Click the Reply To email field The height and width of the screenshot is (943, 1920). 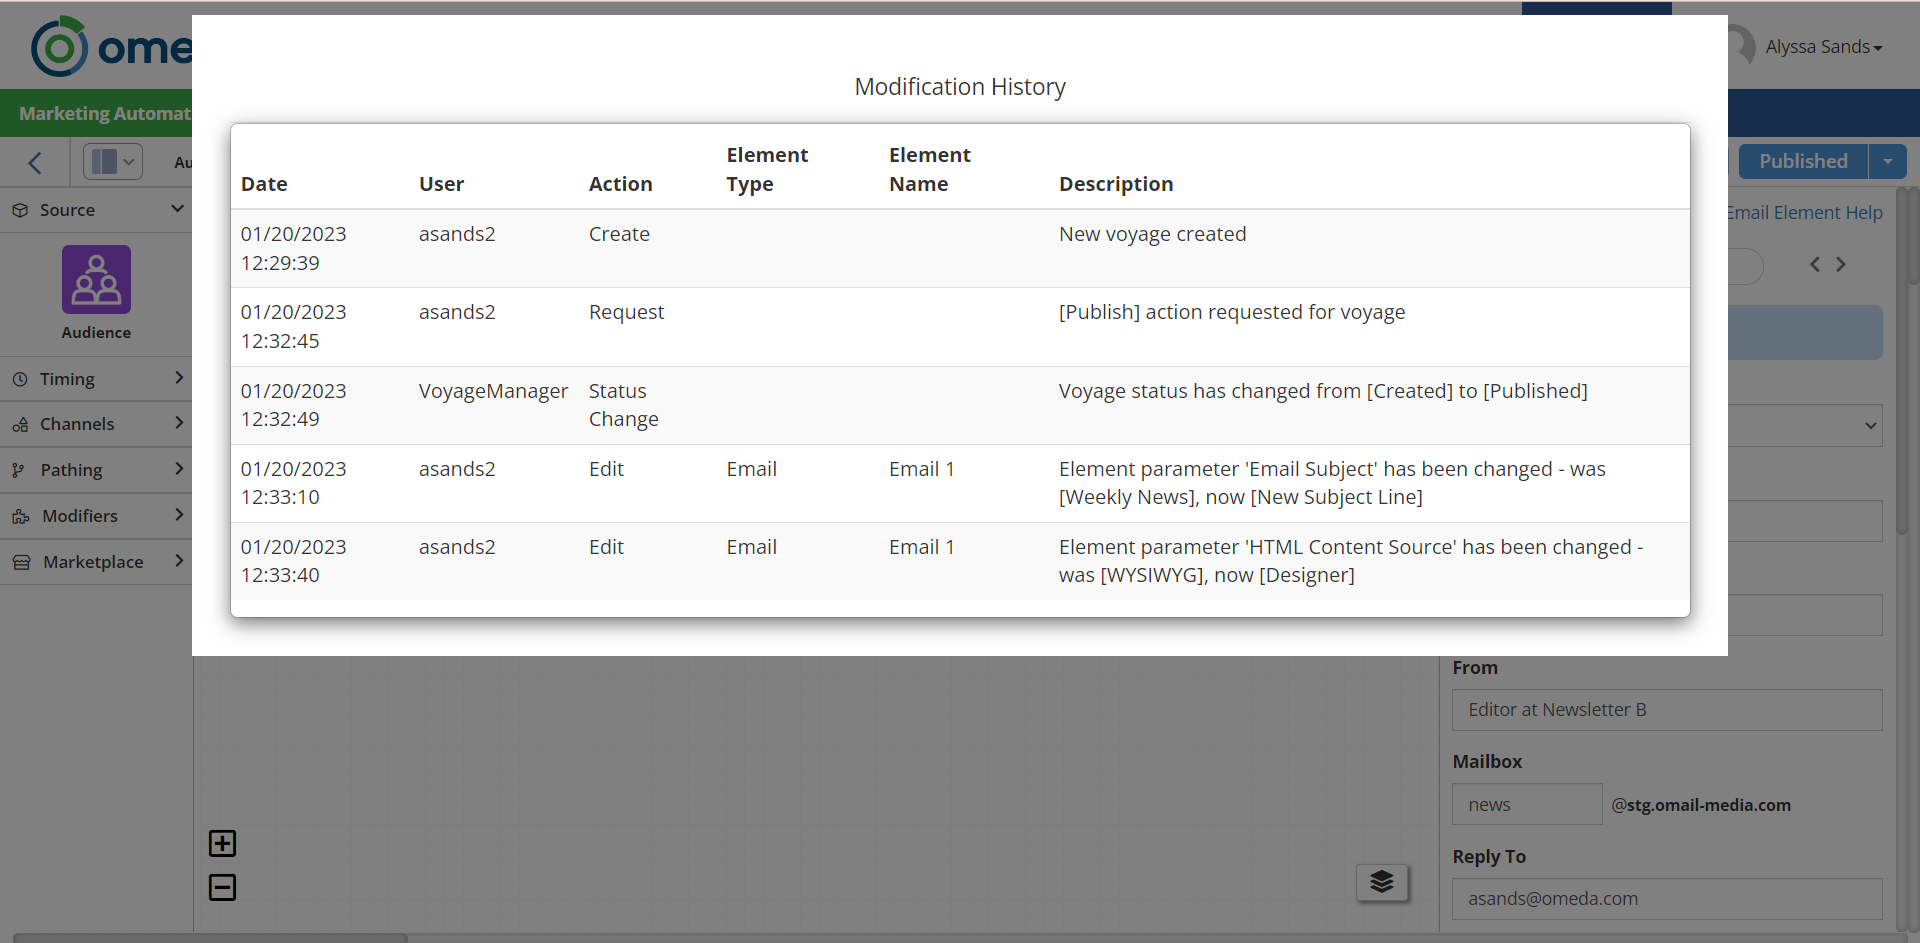coord(1666,899)
